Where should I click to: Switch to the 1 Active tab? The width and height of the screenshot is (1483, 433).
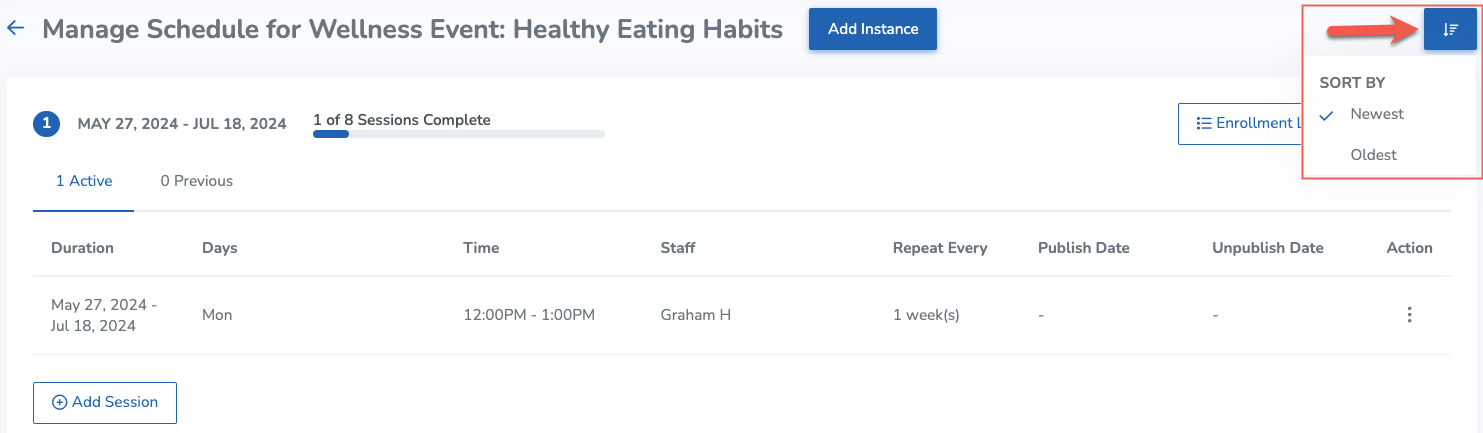[84, 182]
